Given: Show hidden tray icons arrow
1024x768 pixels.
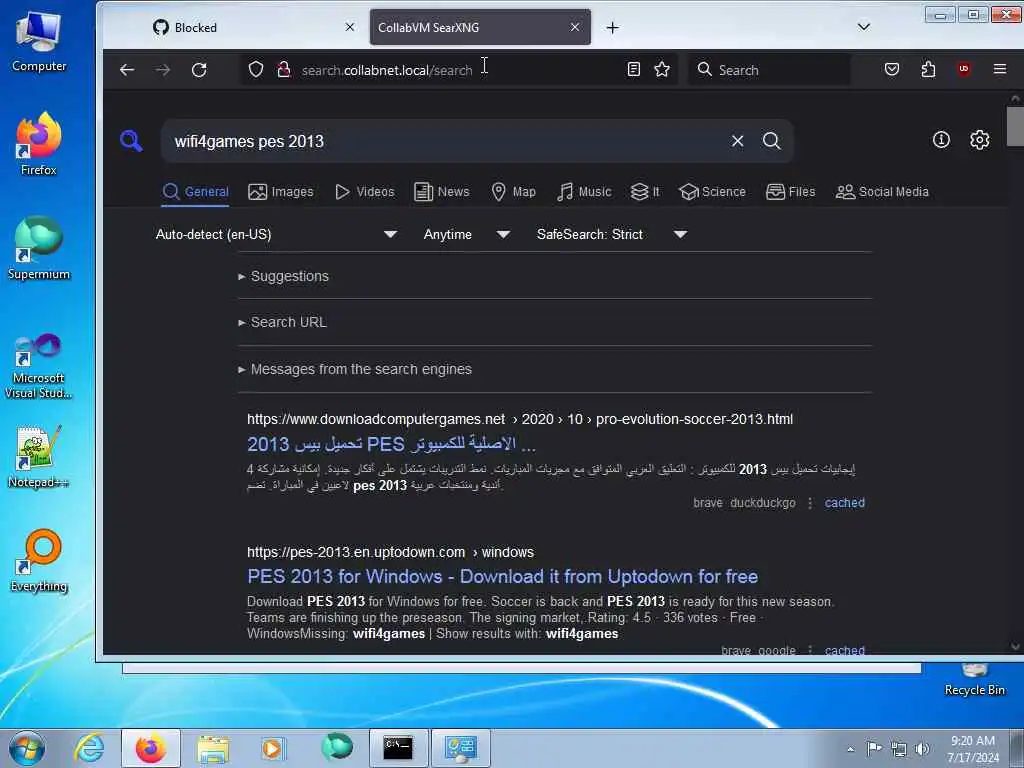Looking at the screenshot, I should coord(850,749).
